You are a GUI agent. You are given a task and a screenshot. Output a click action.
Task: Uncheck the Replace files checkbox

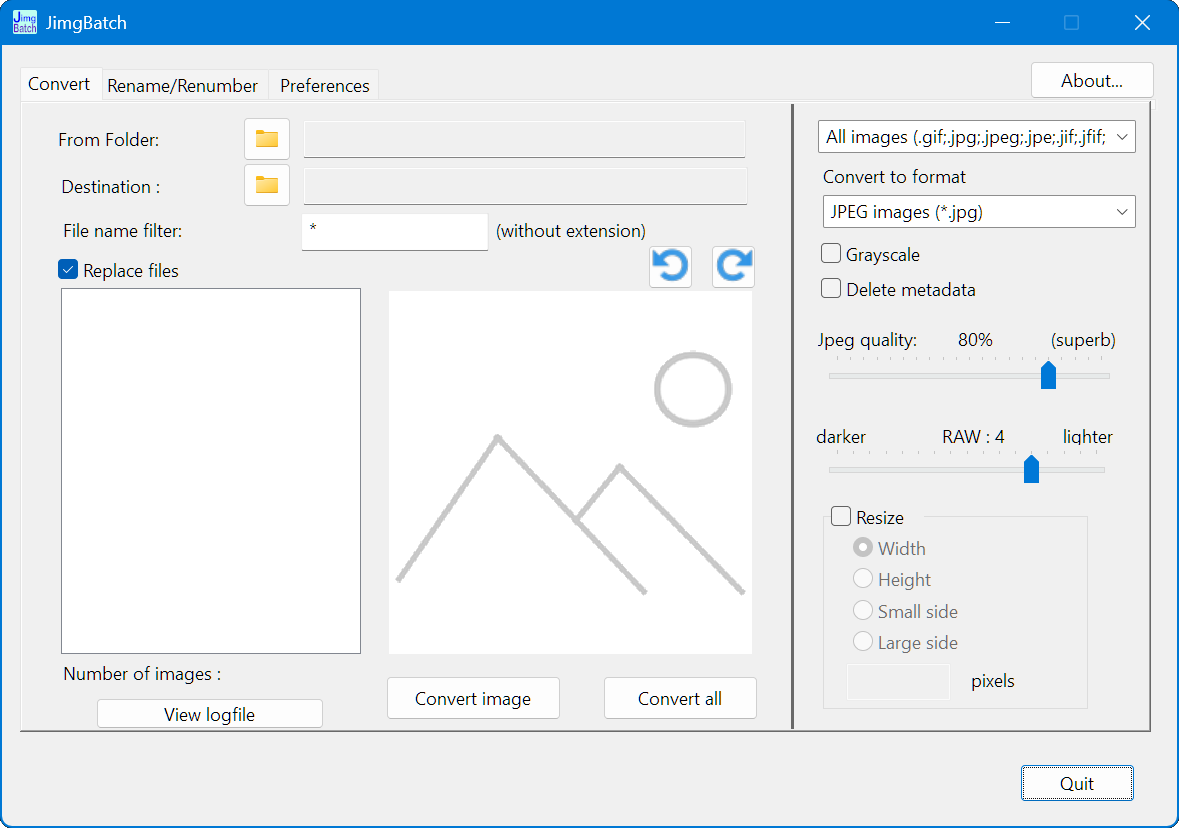coord(68,270)
